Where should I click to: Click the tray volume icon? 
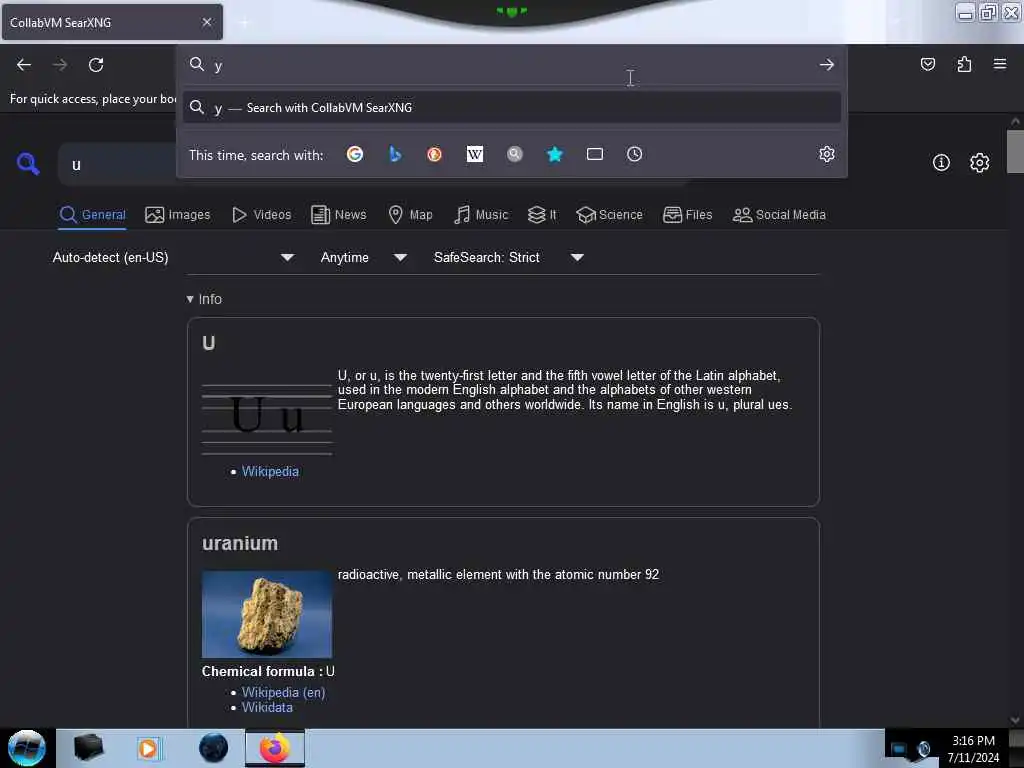tap(923, 749)
